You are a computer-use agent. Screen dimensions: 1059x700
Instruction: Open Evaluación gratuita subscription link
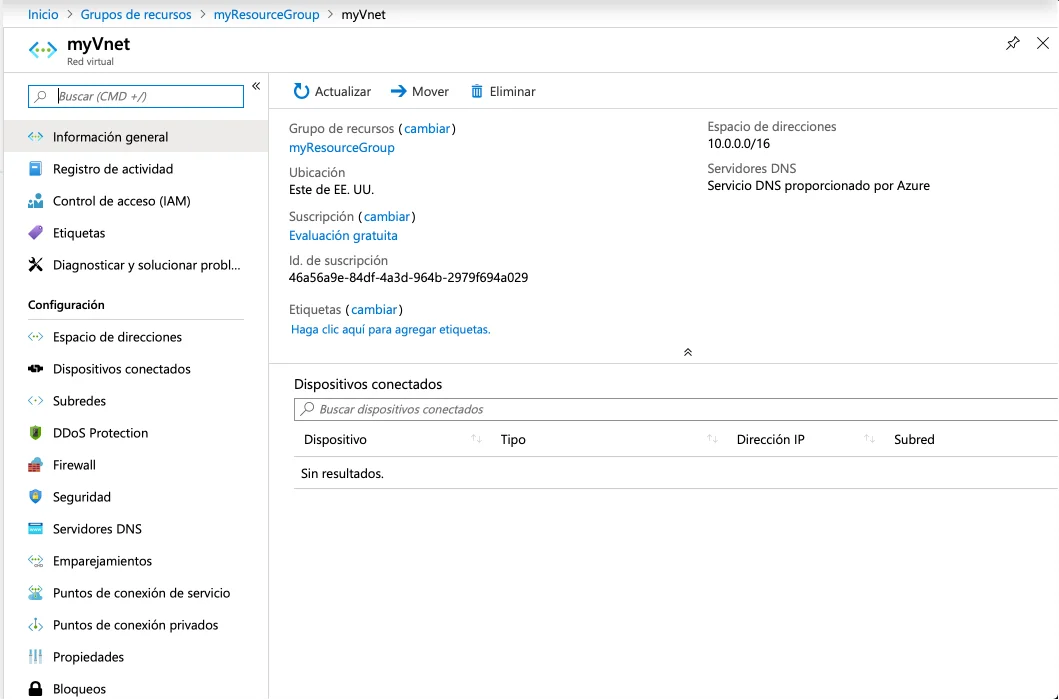point(343,235)
